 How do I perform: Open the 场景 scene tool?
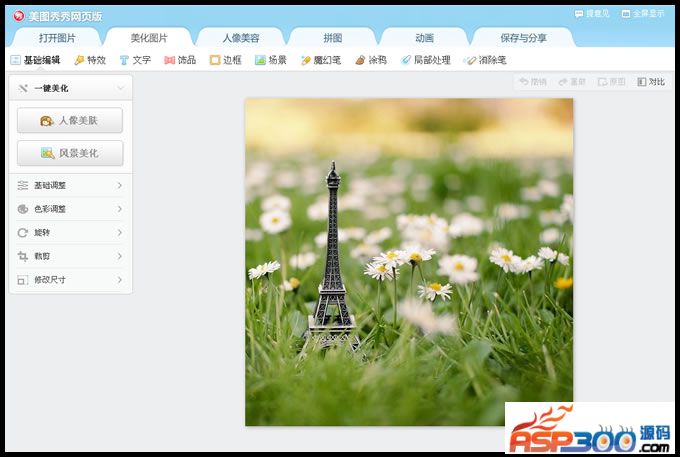[x=271, y=60]
